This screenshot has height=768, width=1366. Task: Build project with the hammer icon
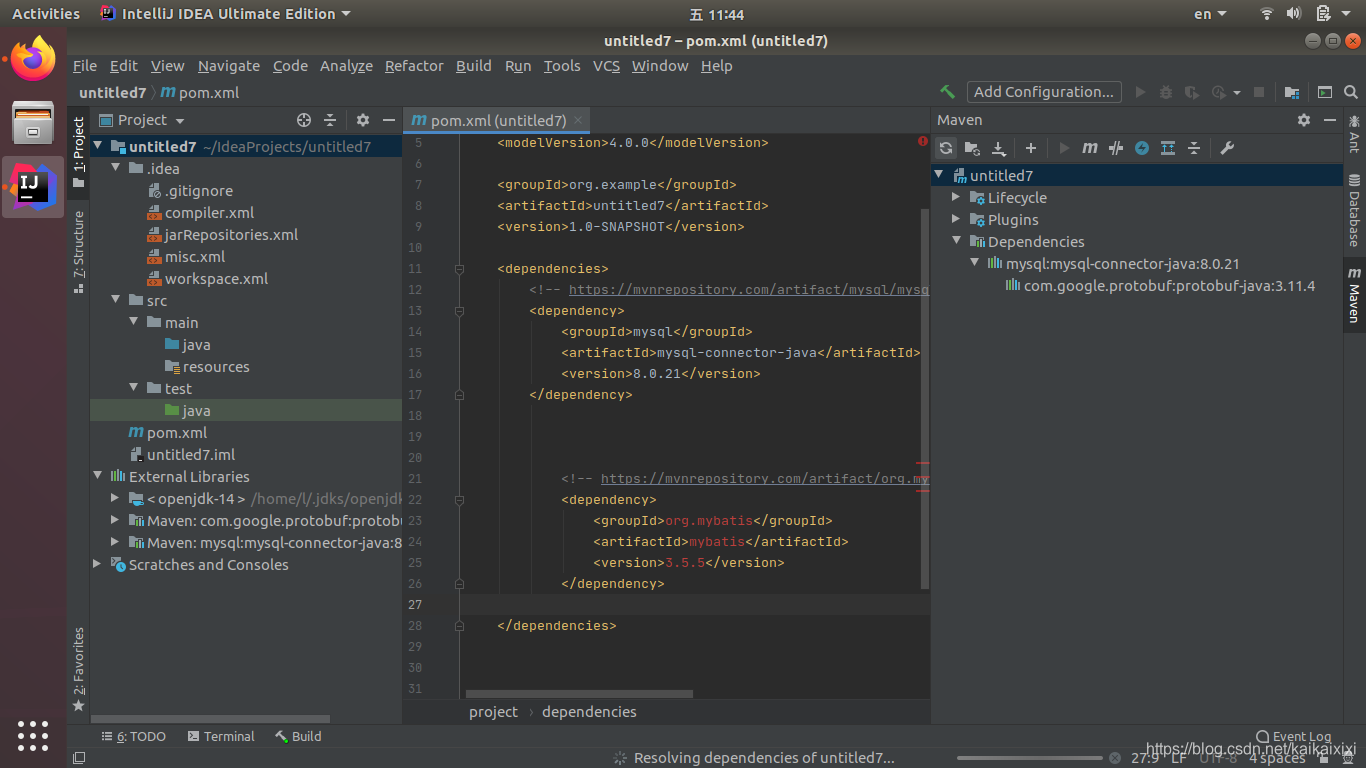(x=947, y=92)
